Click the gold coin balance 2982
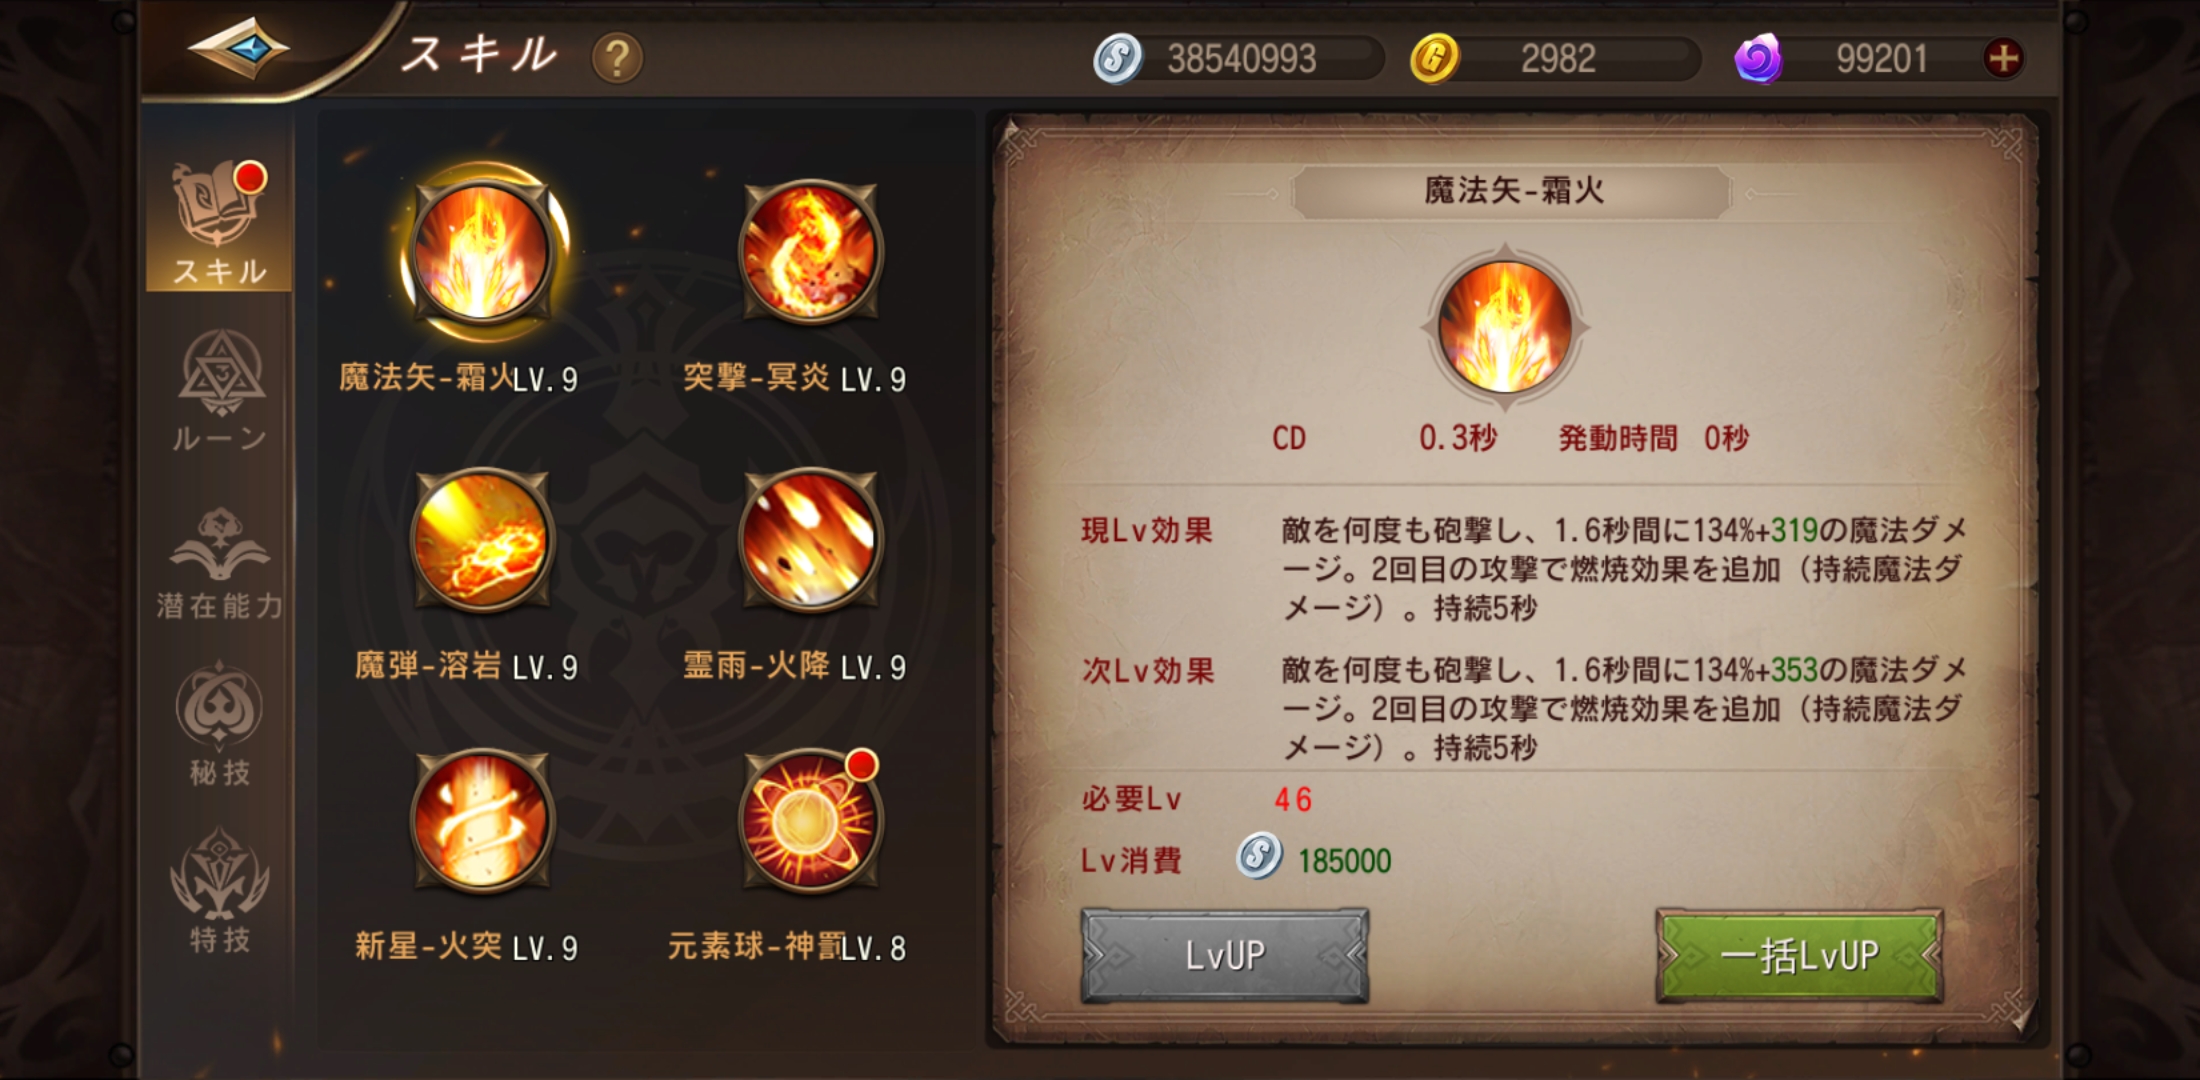 pyautogui.click(x=1556, y=58)
